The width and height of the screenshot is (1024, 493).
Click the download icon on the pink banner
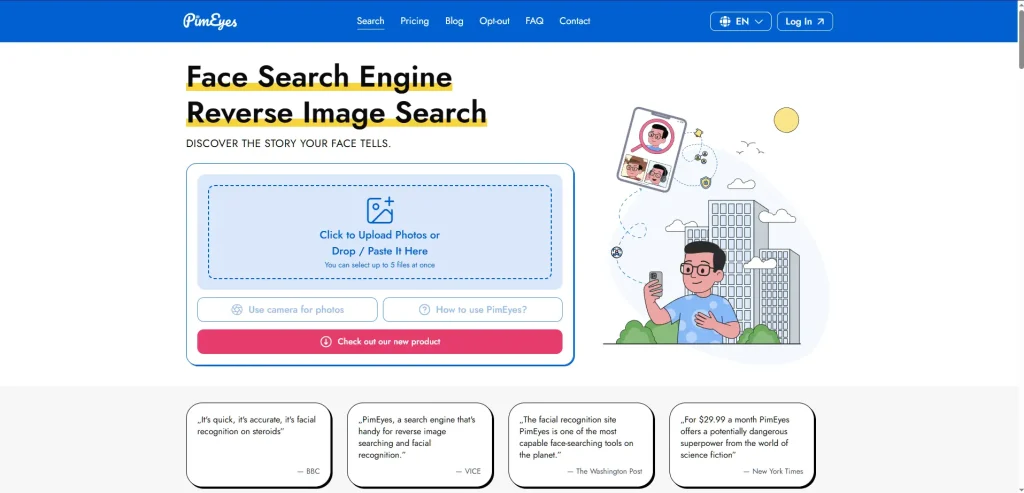click(x=326, y=342)
